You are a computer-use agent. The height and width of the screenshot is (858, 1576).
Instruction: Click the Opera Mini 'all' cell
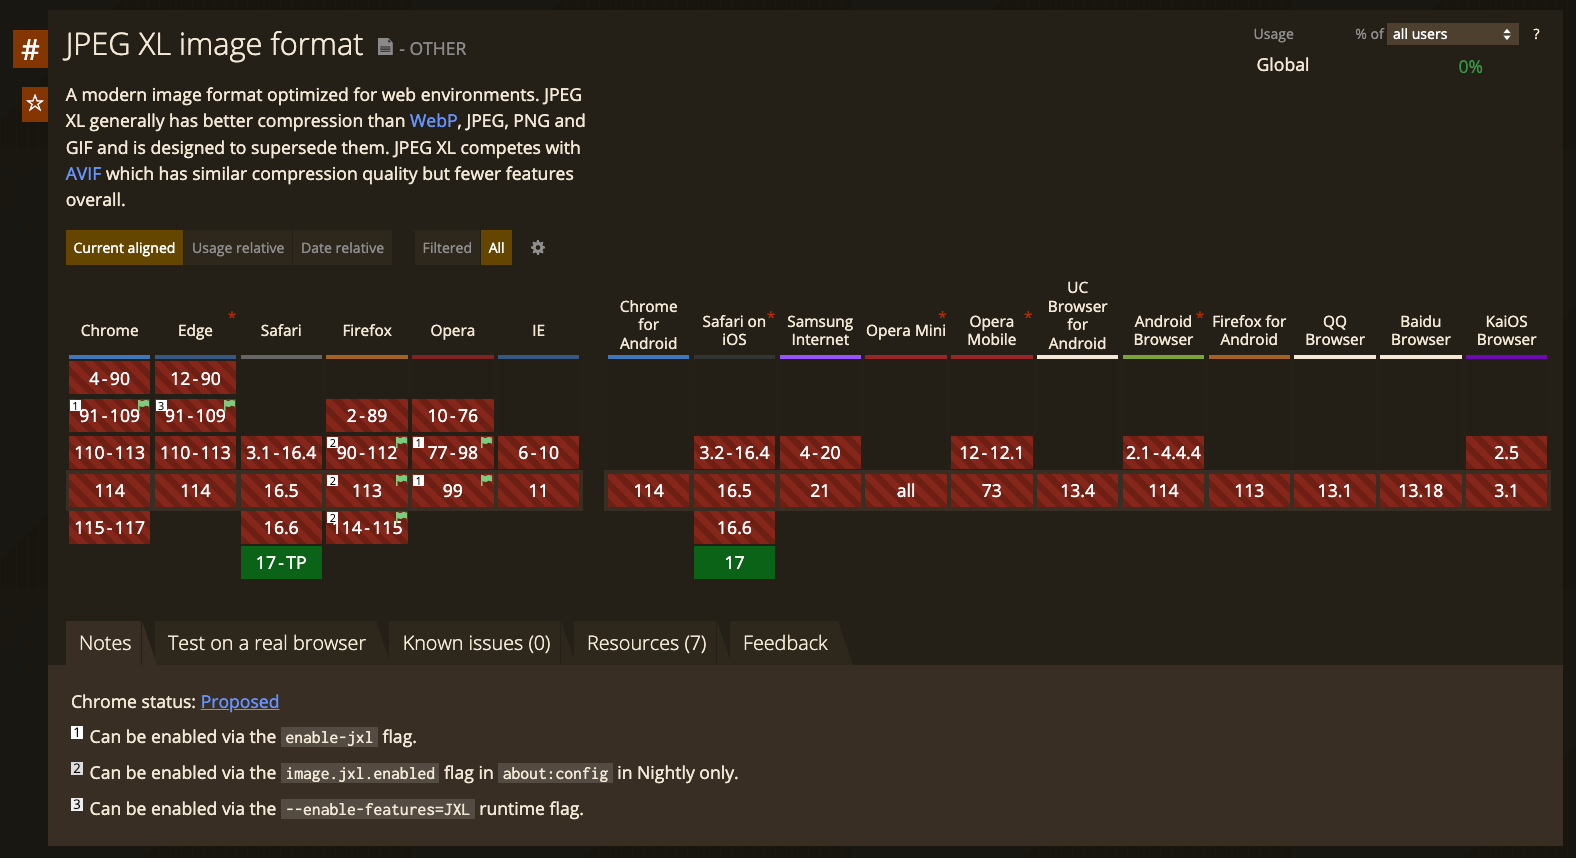pos(906,491)
